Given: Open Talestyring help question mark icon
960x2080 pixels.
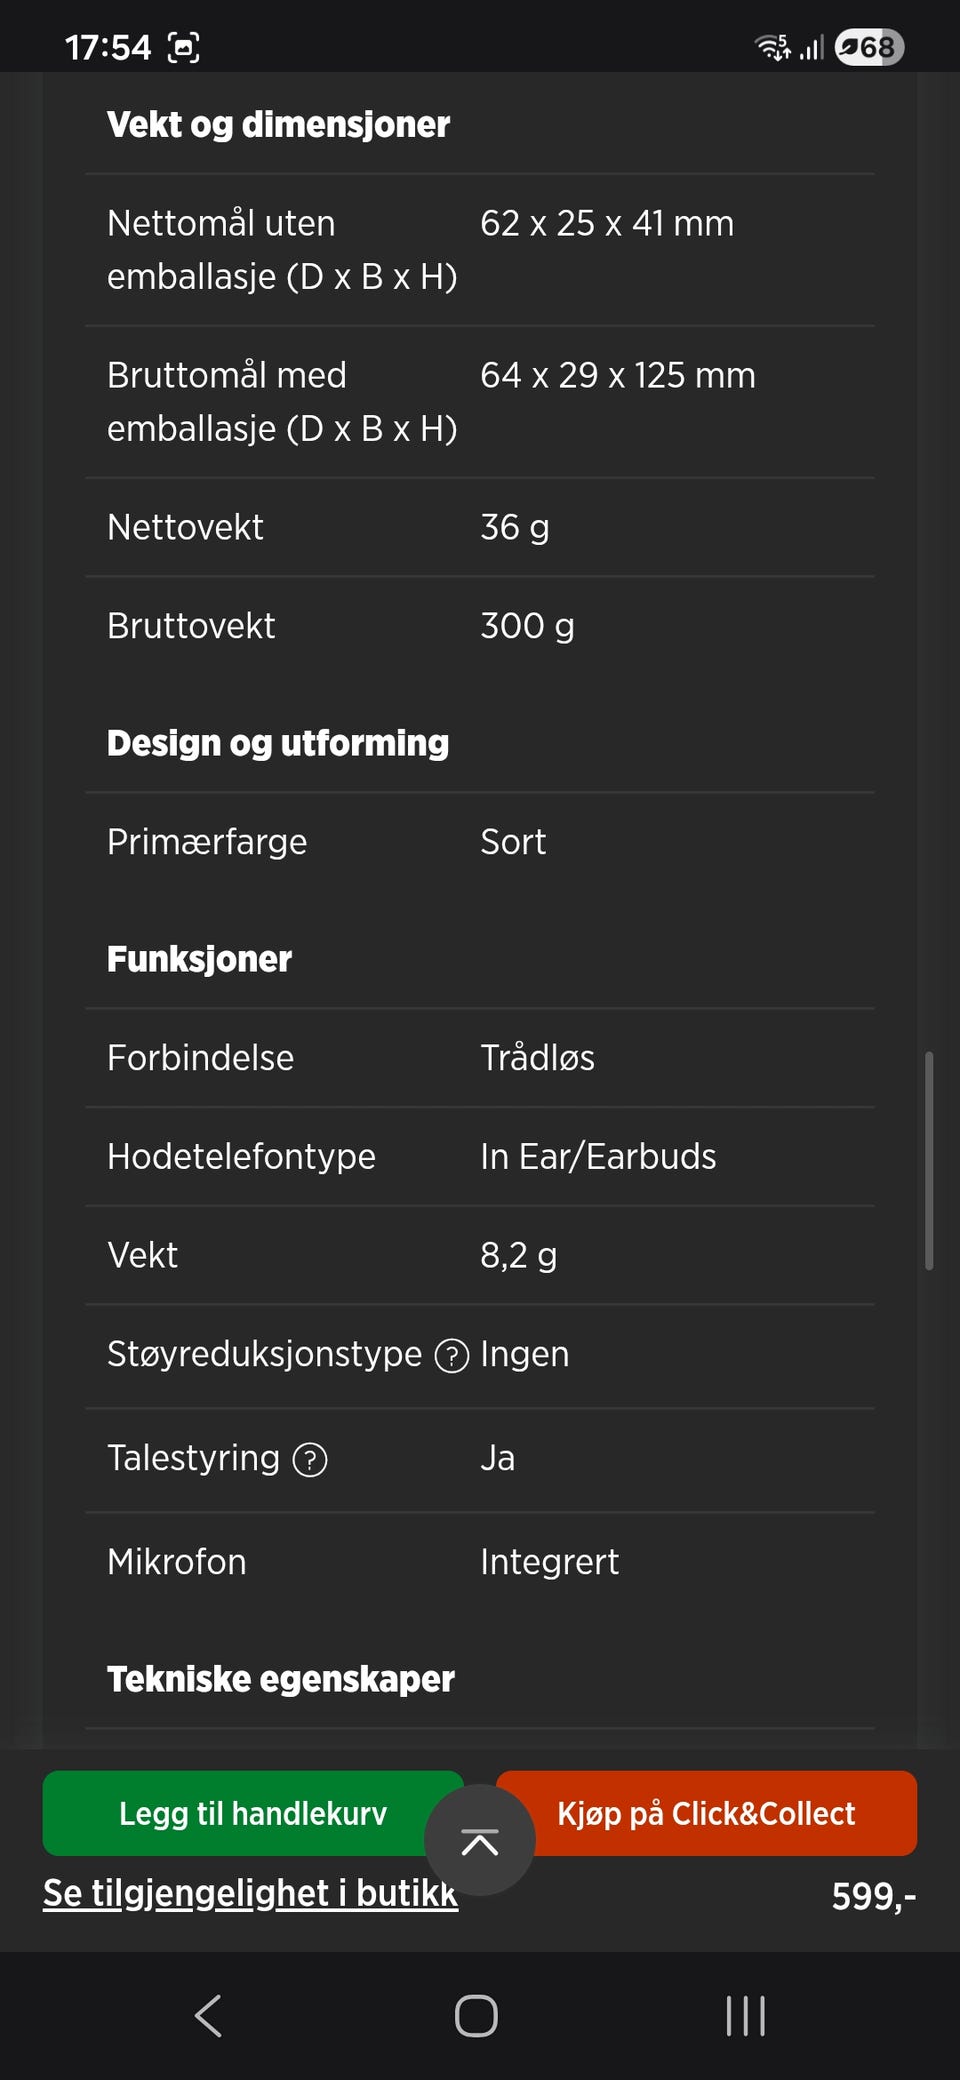Looking at the screenshot, I should 310,1460.
